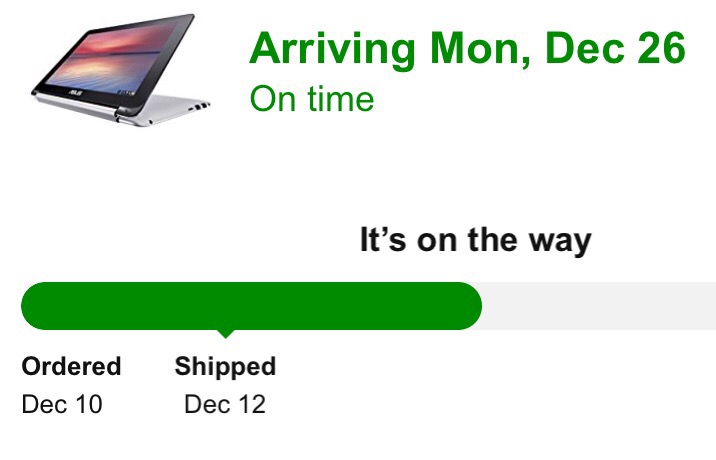
Task: Click the Shipped pointer triangle marker
Action: [x=225, y=334]
